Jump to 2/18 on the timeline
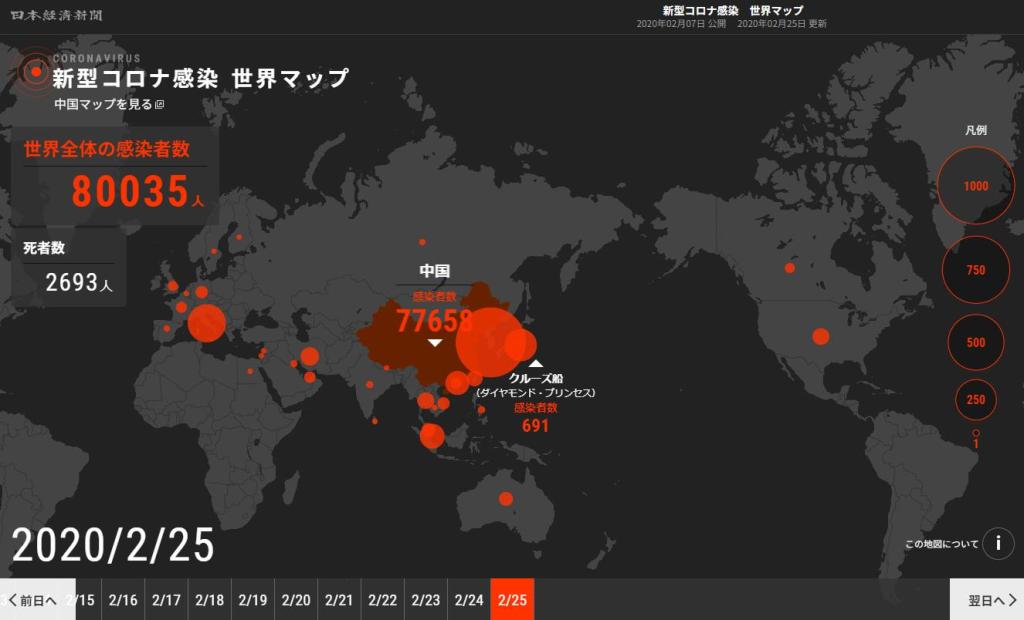1024x620 pixels. [210, 600]
